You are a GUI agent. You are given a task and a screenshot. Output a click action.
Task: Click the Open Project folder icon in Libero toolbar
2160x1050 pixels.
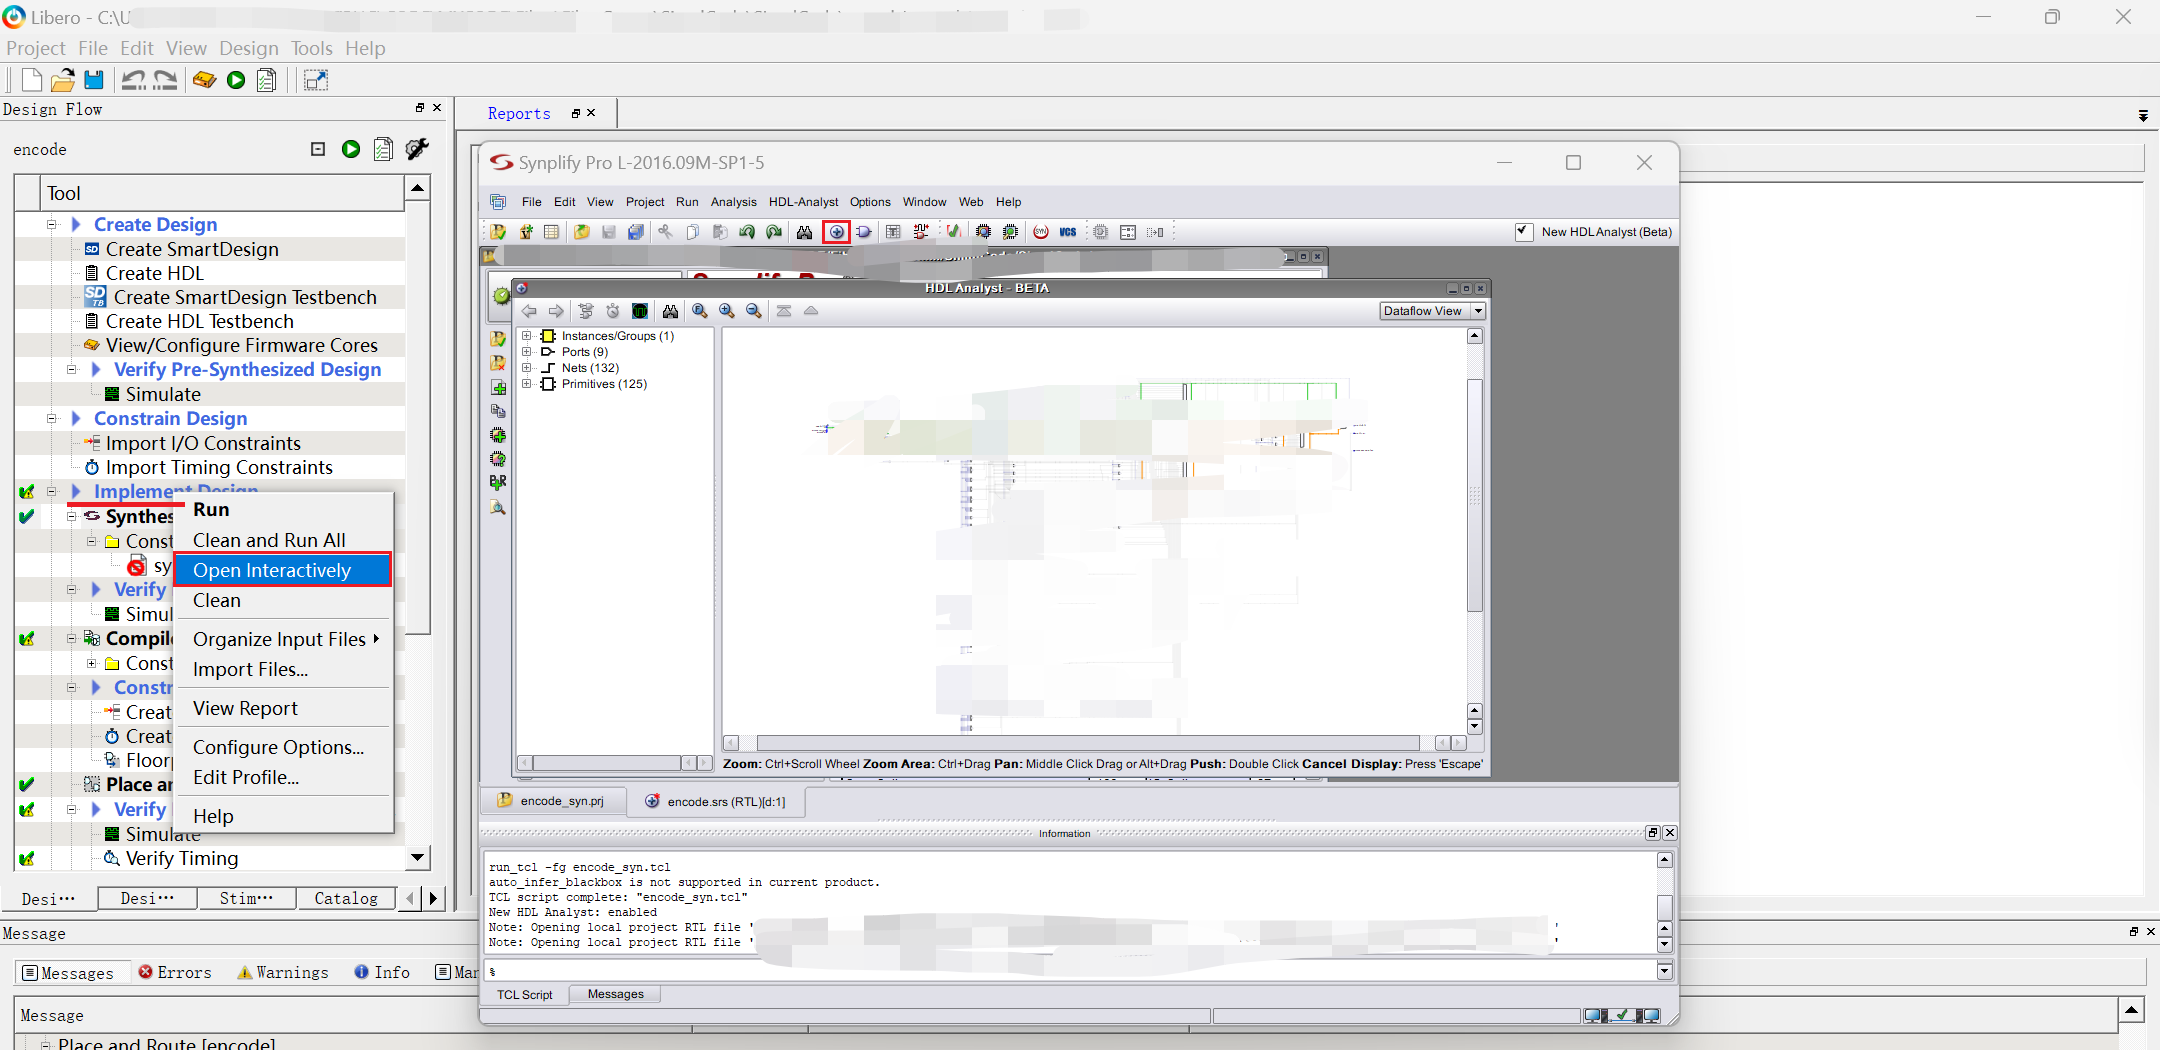click(63, 80)
